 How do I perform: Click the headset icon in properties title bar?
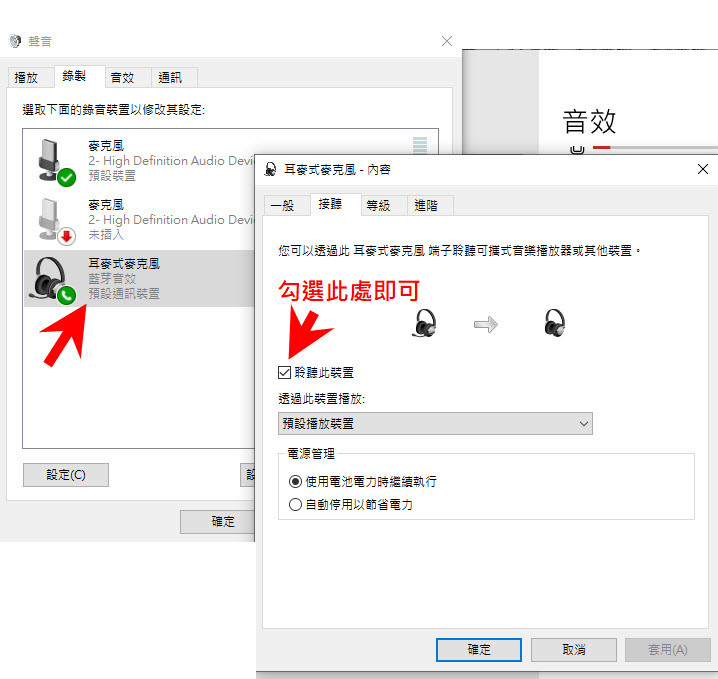point(270,169)
